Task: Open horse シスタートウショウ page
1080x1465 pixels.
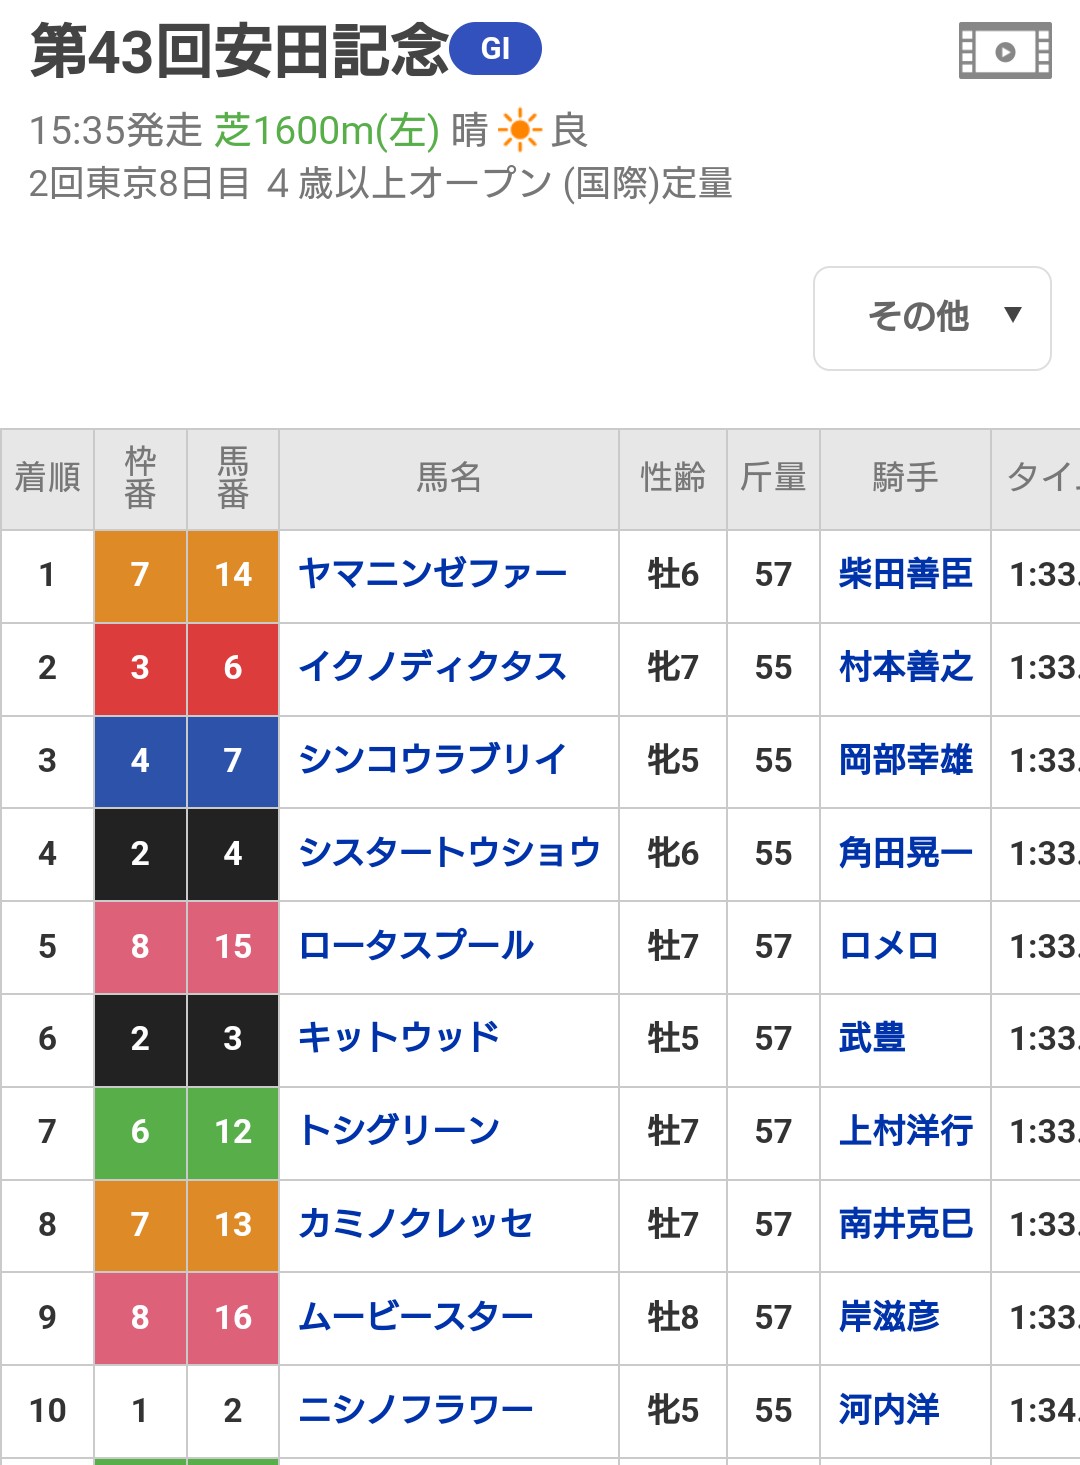Action: [x=449, y=853]
